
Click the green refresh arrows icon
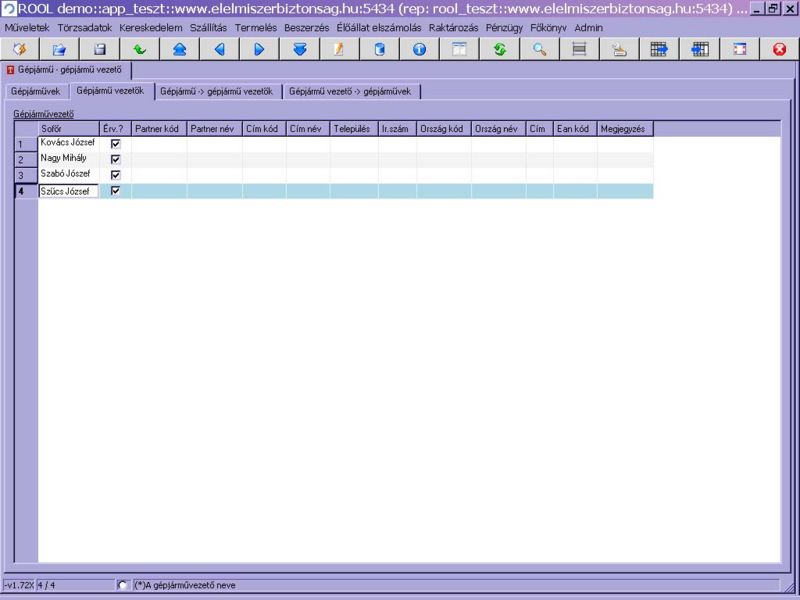click(x=499, y=49)
